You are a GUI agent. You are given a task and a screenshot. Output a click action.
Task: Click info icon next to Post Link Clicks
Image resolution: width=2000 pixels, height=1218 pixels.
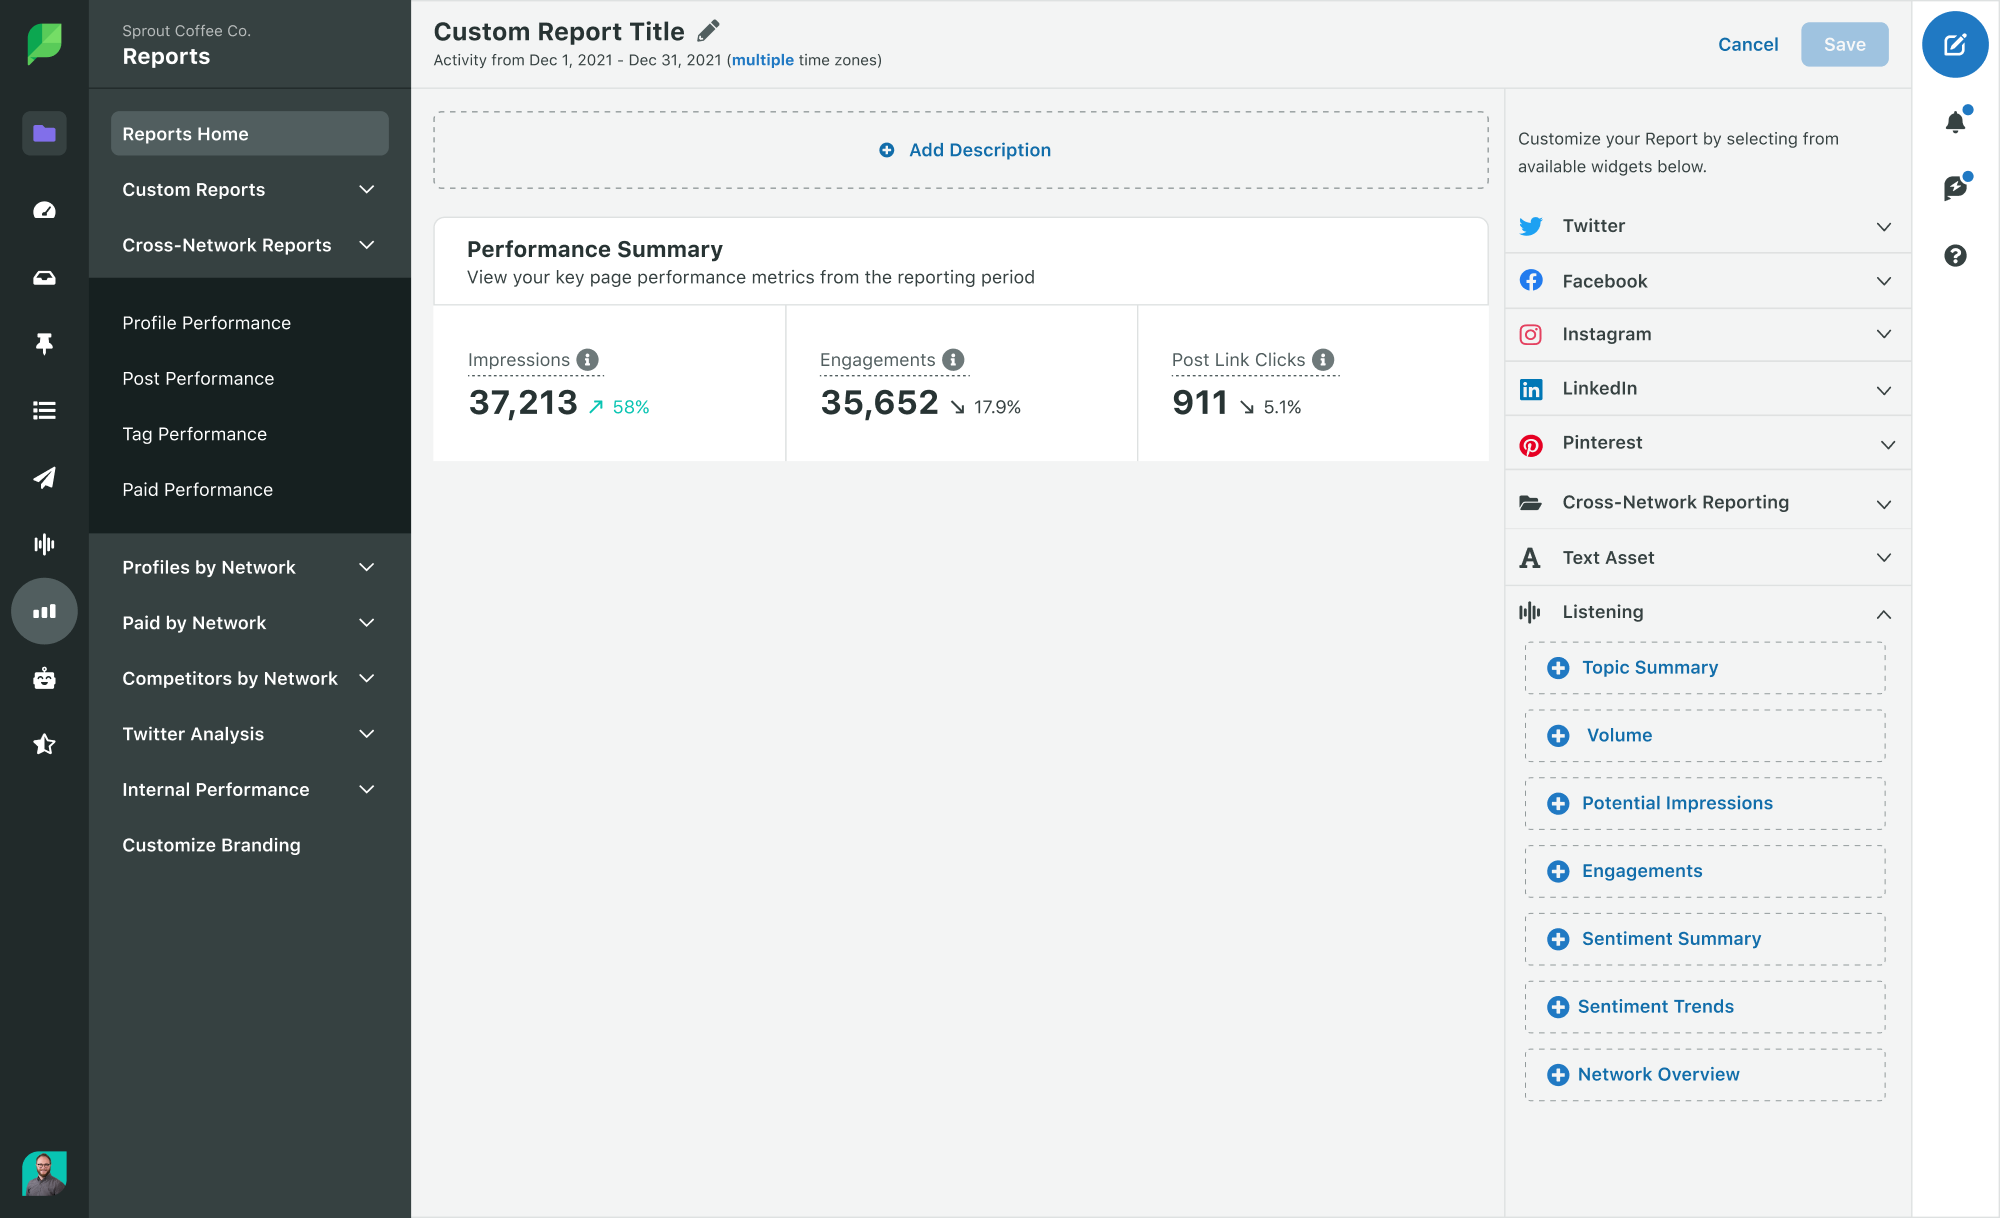click(x=1323, y=359)
